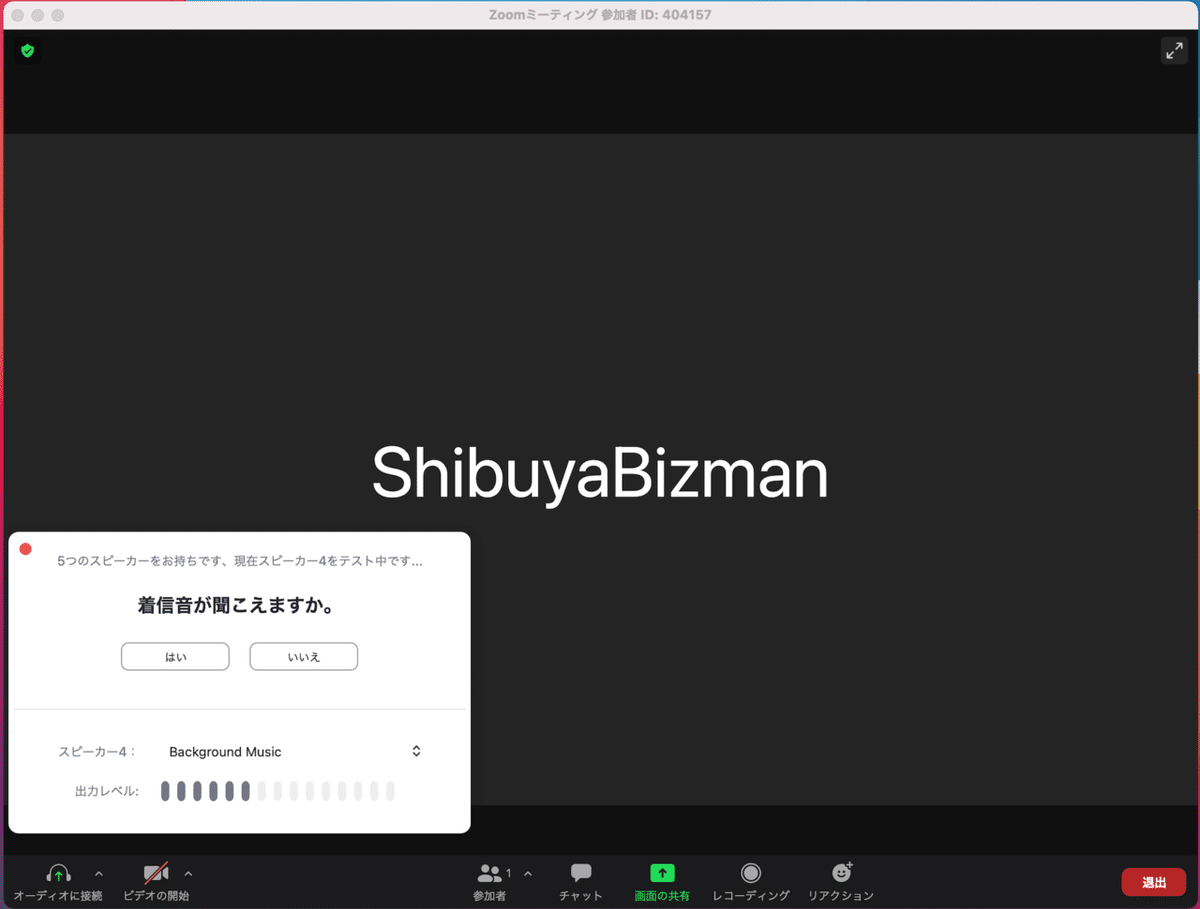This screenshot has height=909, width=1200.
Task: Click the red 退出 leave button
Action: [1154, 882]
